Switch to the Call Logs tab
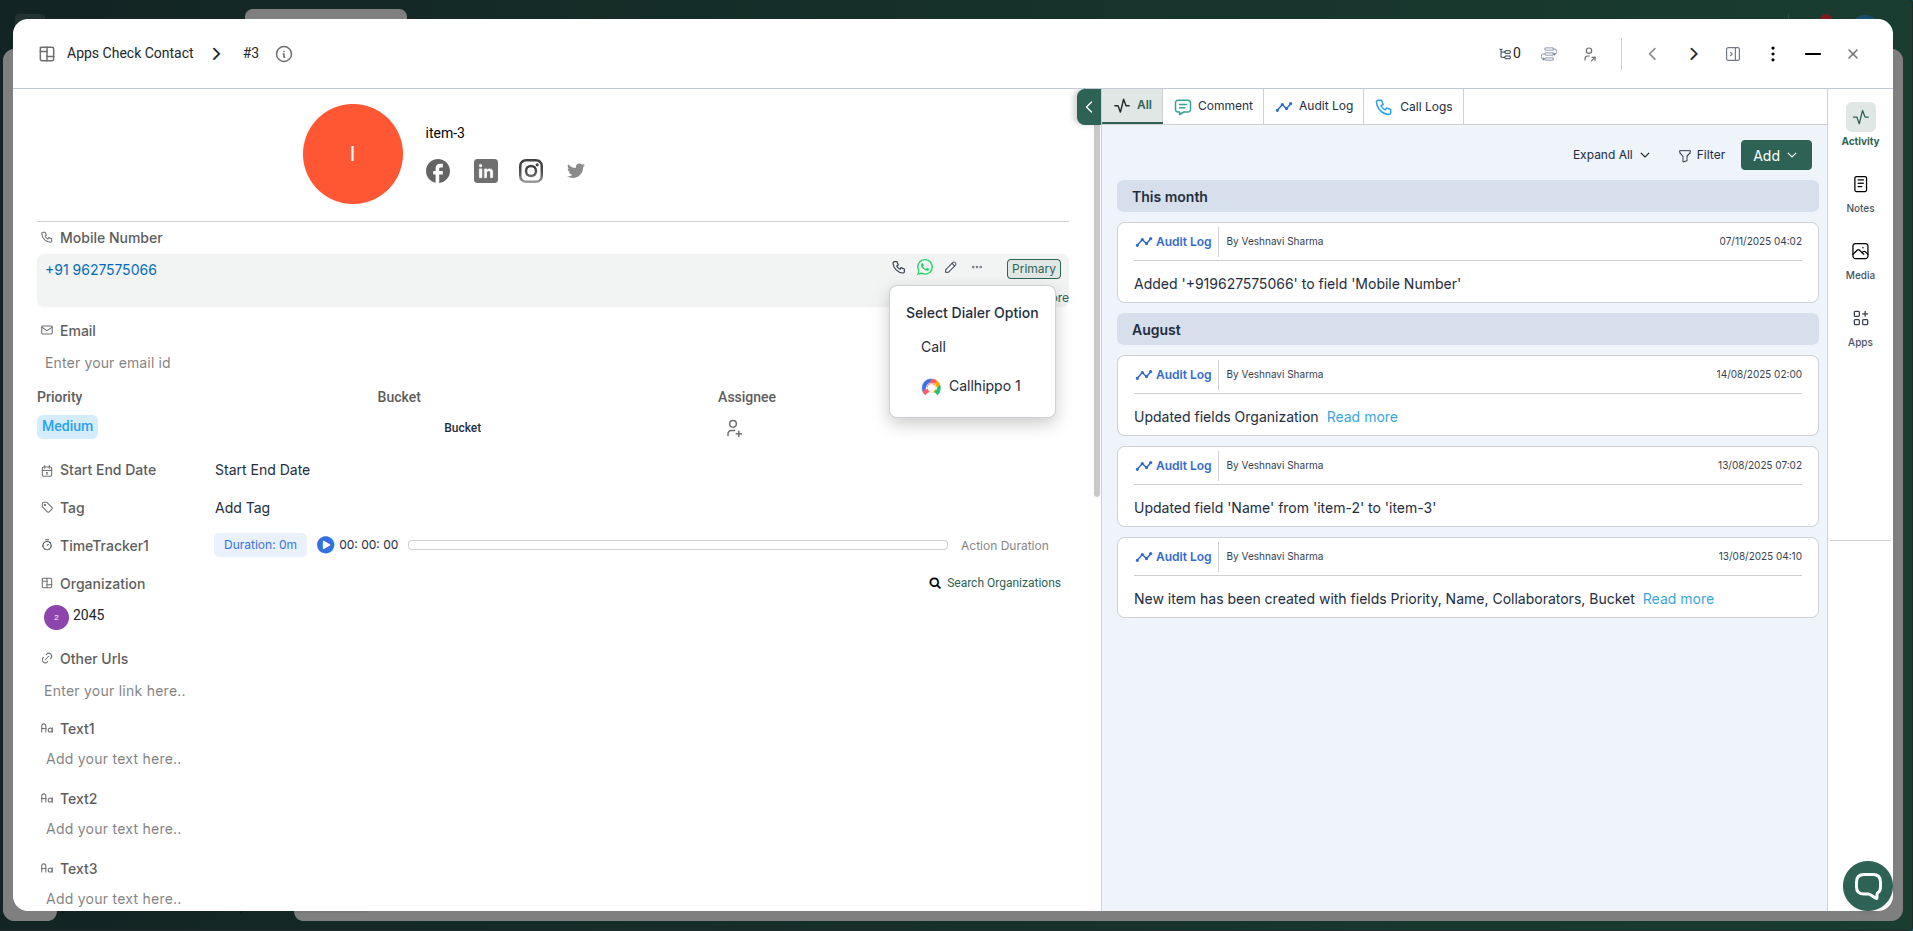Viewport: 1913px width, 931px height. (x=1414, y=107)
